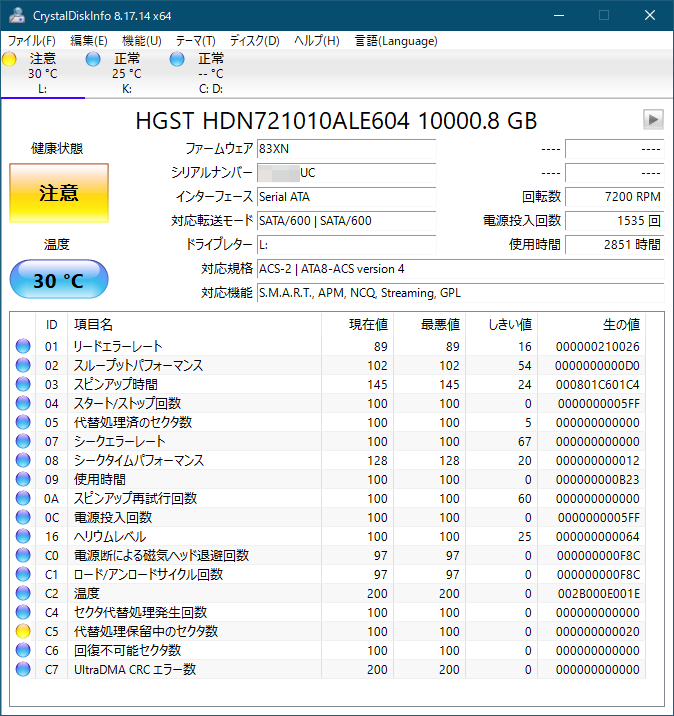
Task: Click the 対応機能 field S.M.A.R.T., APM
Action: pos(460,293)
